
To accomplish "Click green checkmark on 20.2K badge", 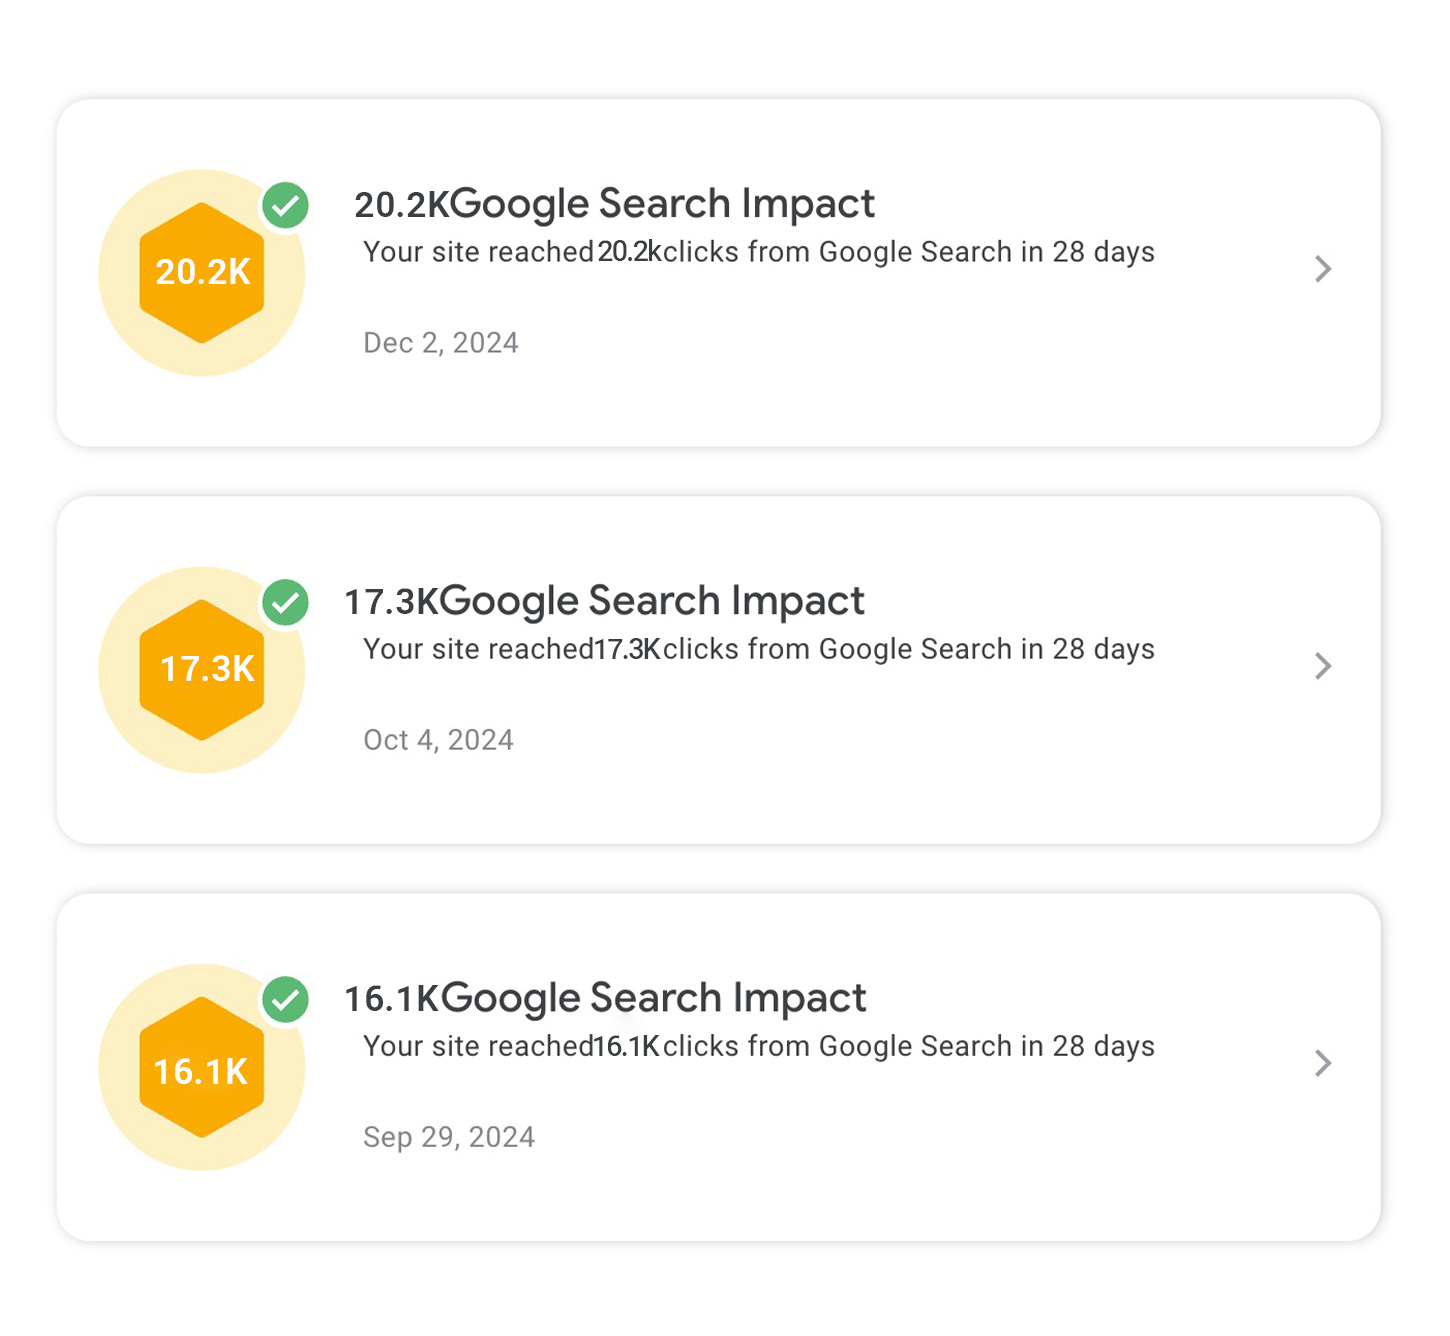I will click(x=286, y=206).
